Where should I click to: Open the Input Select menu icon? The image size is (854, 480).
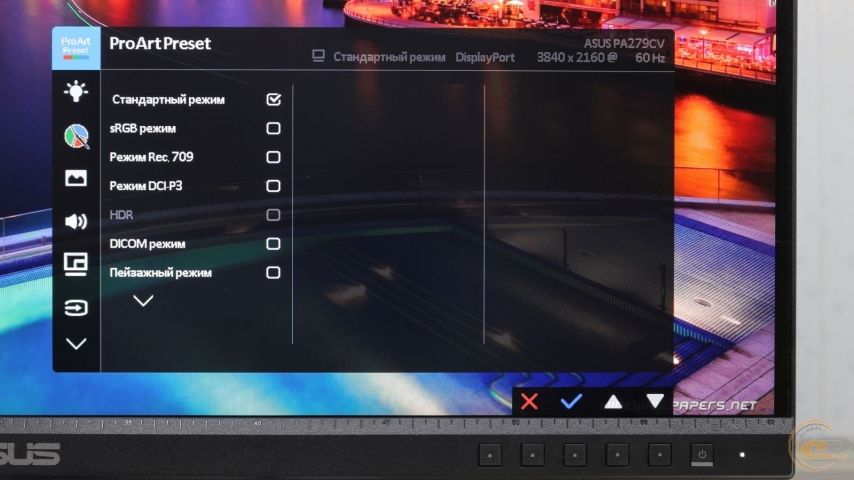[x=76, y=308]
